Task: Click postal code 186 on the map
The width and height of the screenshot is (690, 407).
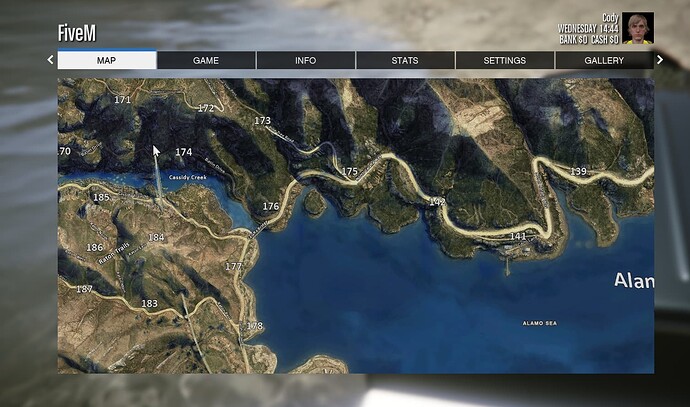Action: pos(95,247)
